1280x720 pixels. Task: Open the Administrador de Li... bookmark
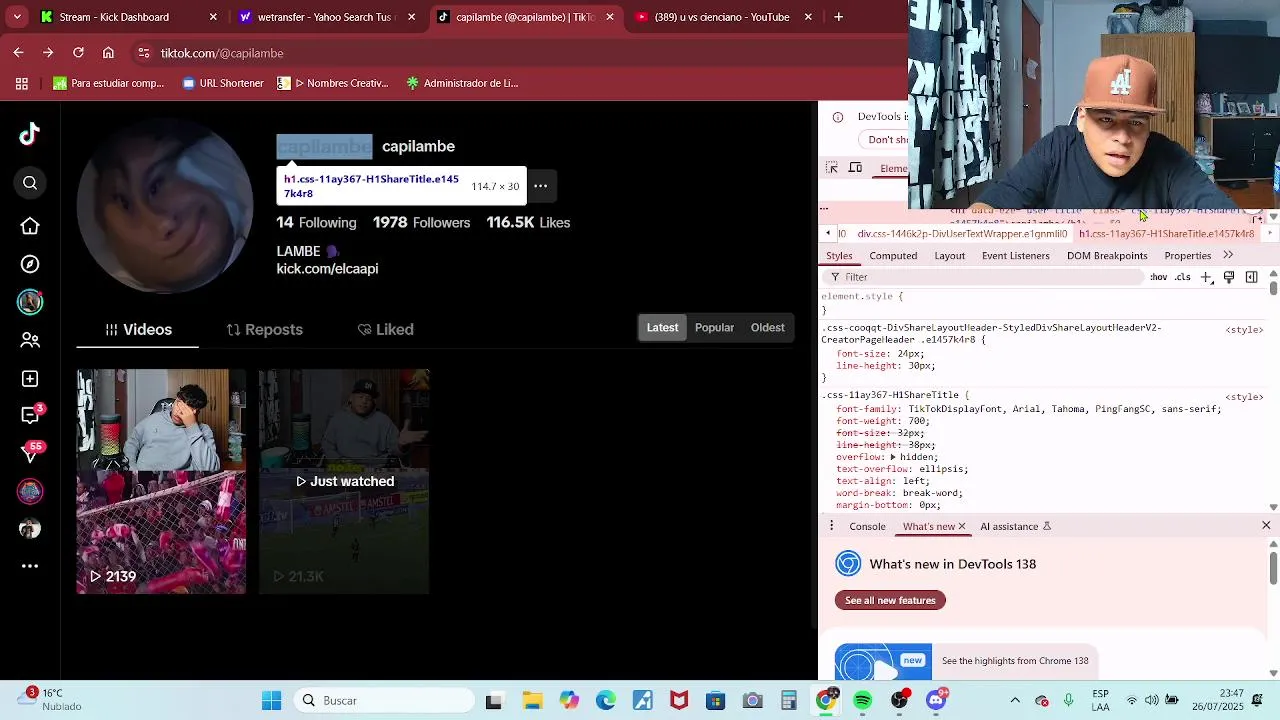(462, 83)
